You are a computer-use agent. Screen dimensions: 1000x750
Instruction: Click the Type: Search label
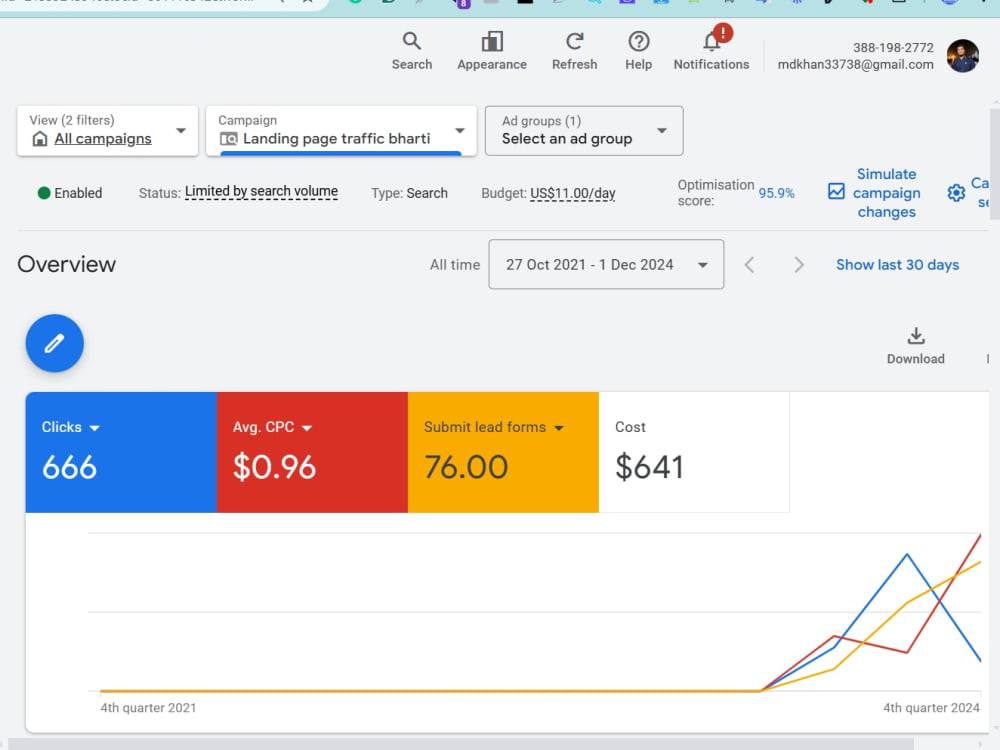(x=409, y=193)
